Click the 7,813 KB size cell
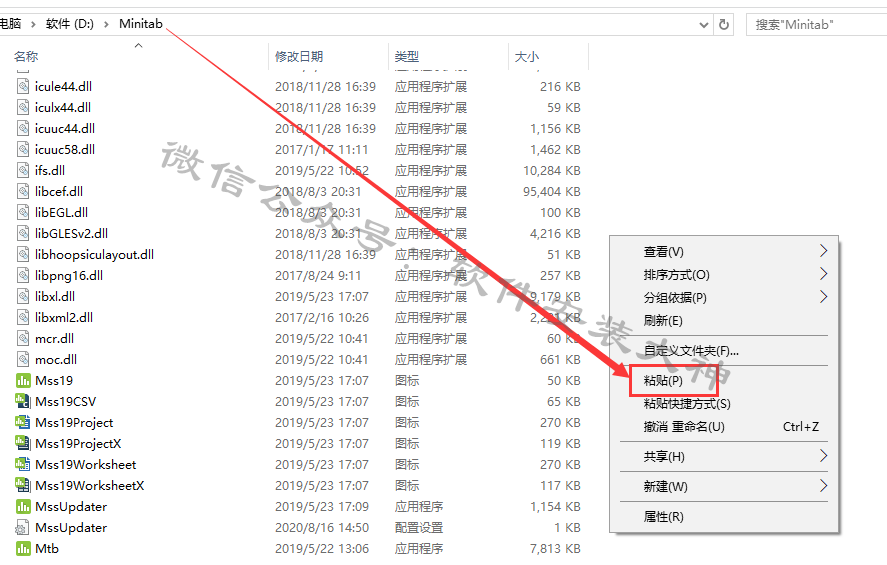 tap(555, 549)
